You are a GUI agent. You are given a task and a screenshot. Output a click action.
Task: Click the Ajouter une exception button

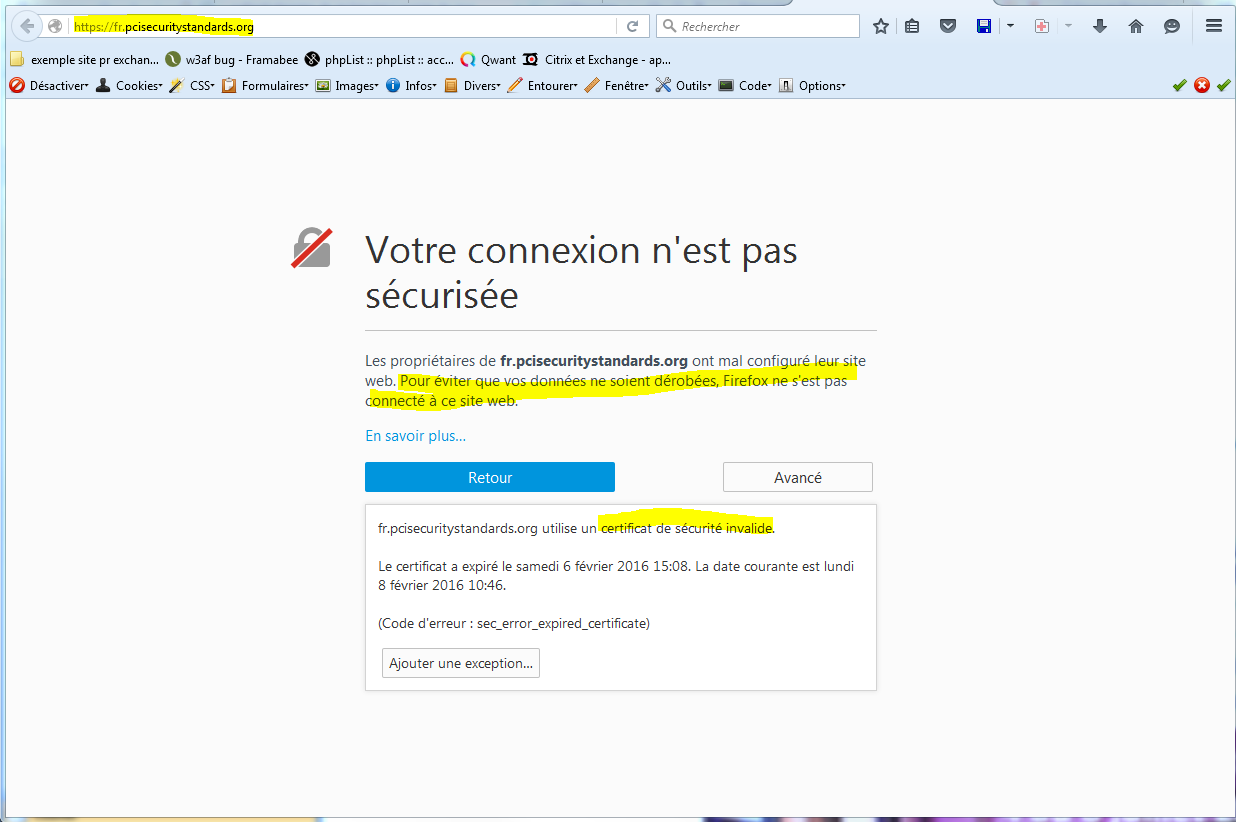pos(461,663)
